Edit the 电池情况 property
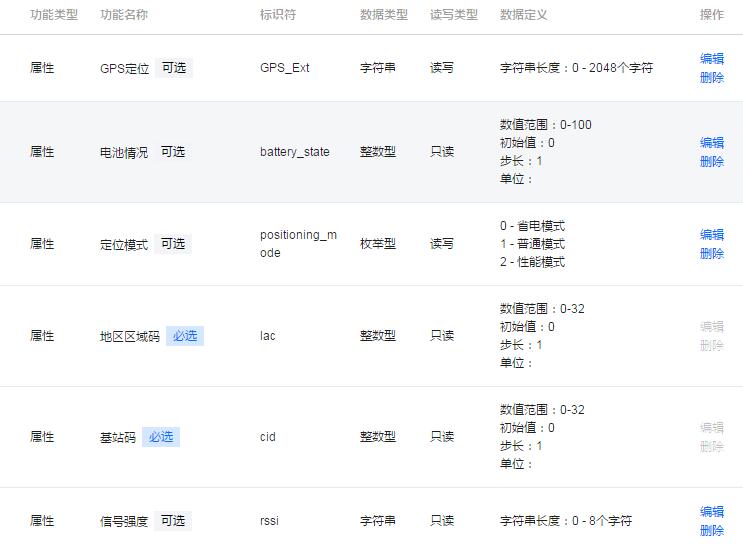 coord(712,143)
